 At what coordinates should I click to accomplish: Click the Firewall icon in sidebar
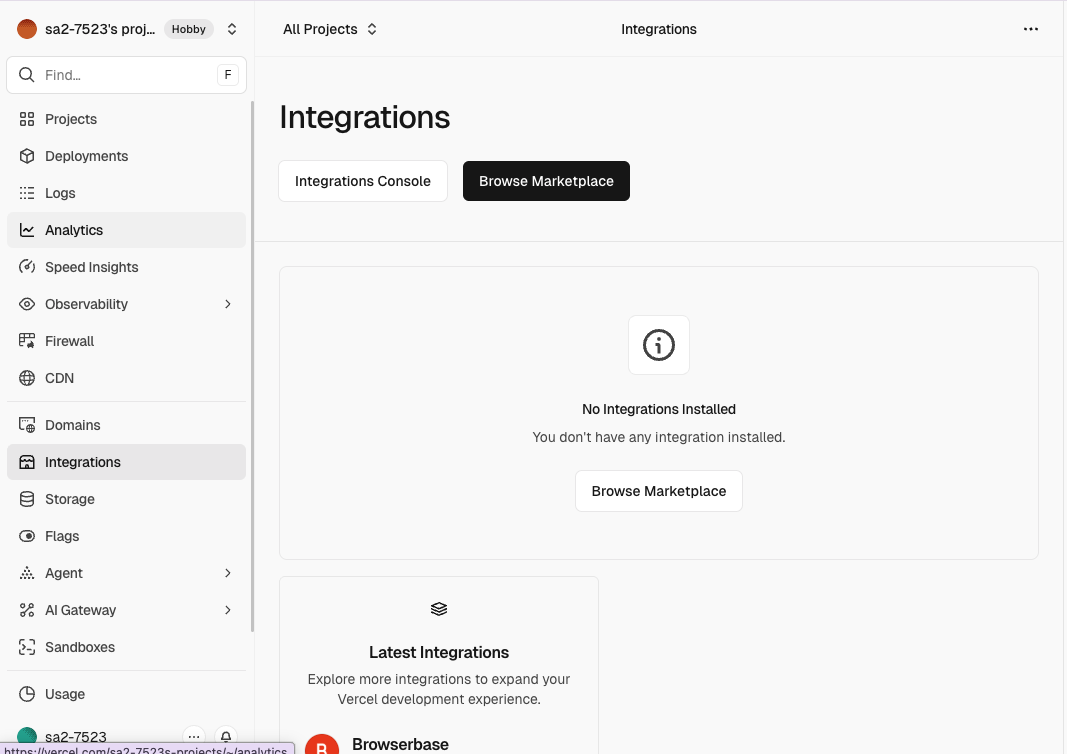pyautogui.click(x=27, y=341)
